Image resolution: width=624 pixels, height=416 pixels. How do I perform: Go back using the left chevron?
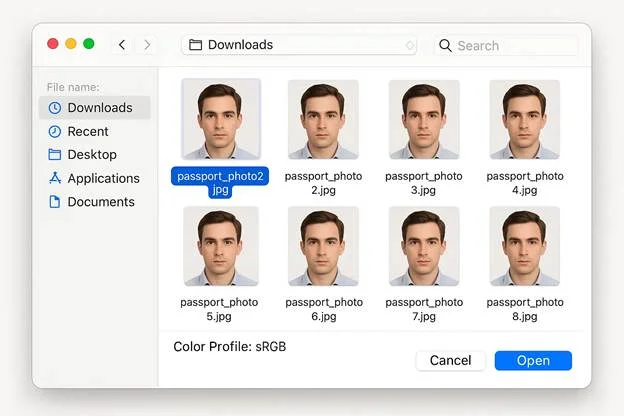122,45
